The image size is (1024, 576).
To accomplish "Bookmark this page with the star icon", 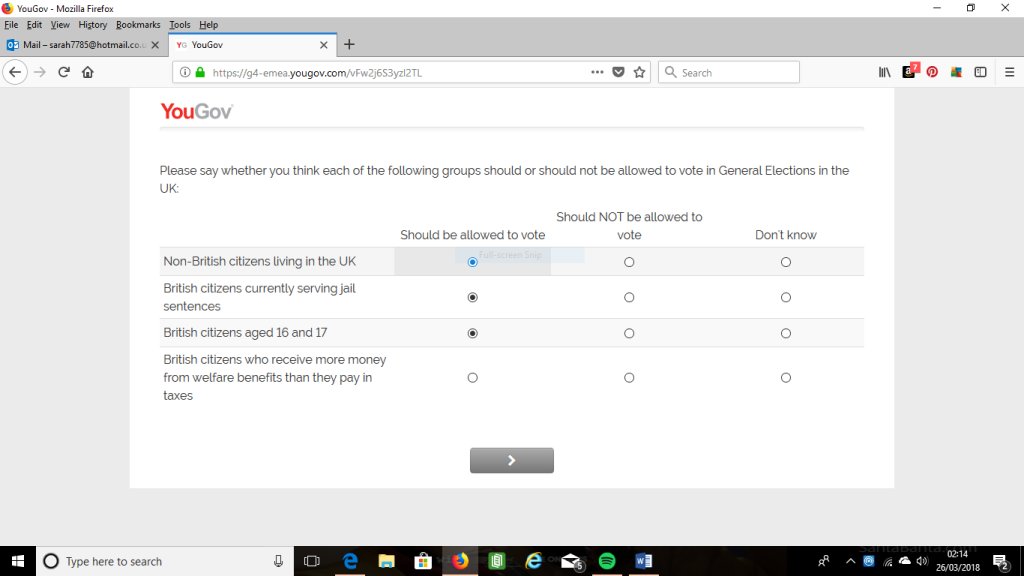I will [x=639, y=72].
